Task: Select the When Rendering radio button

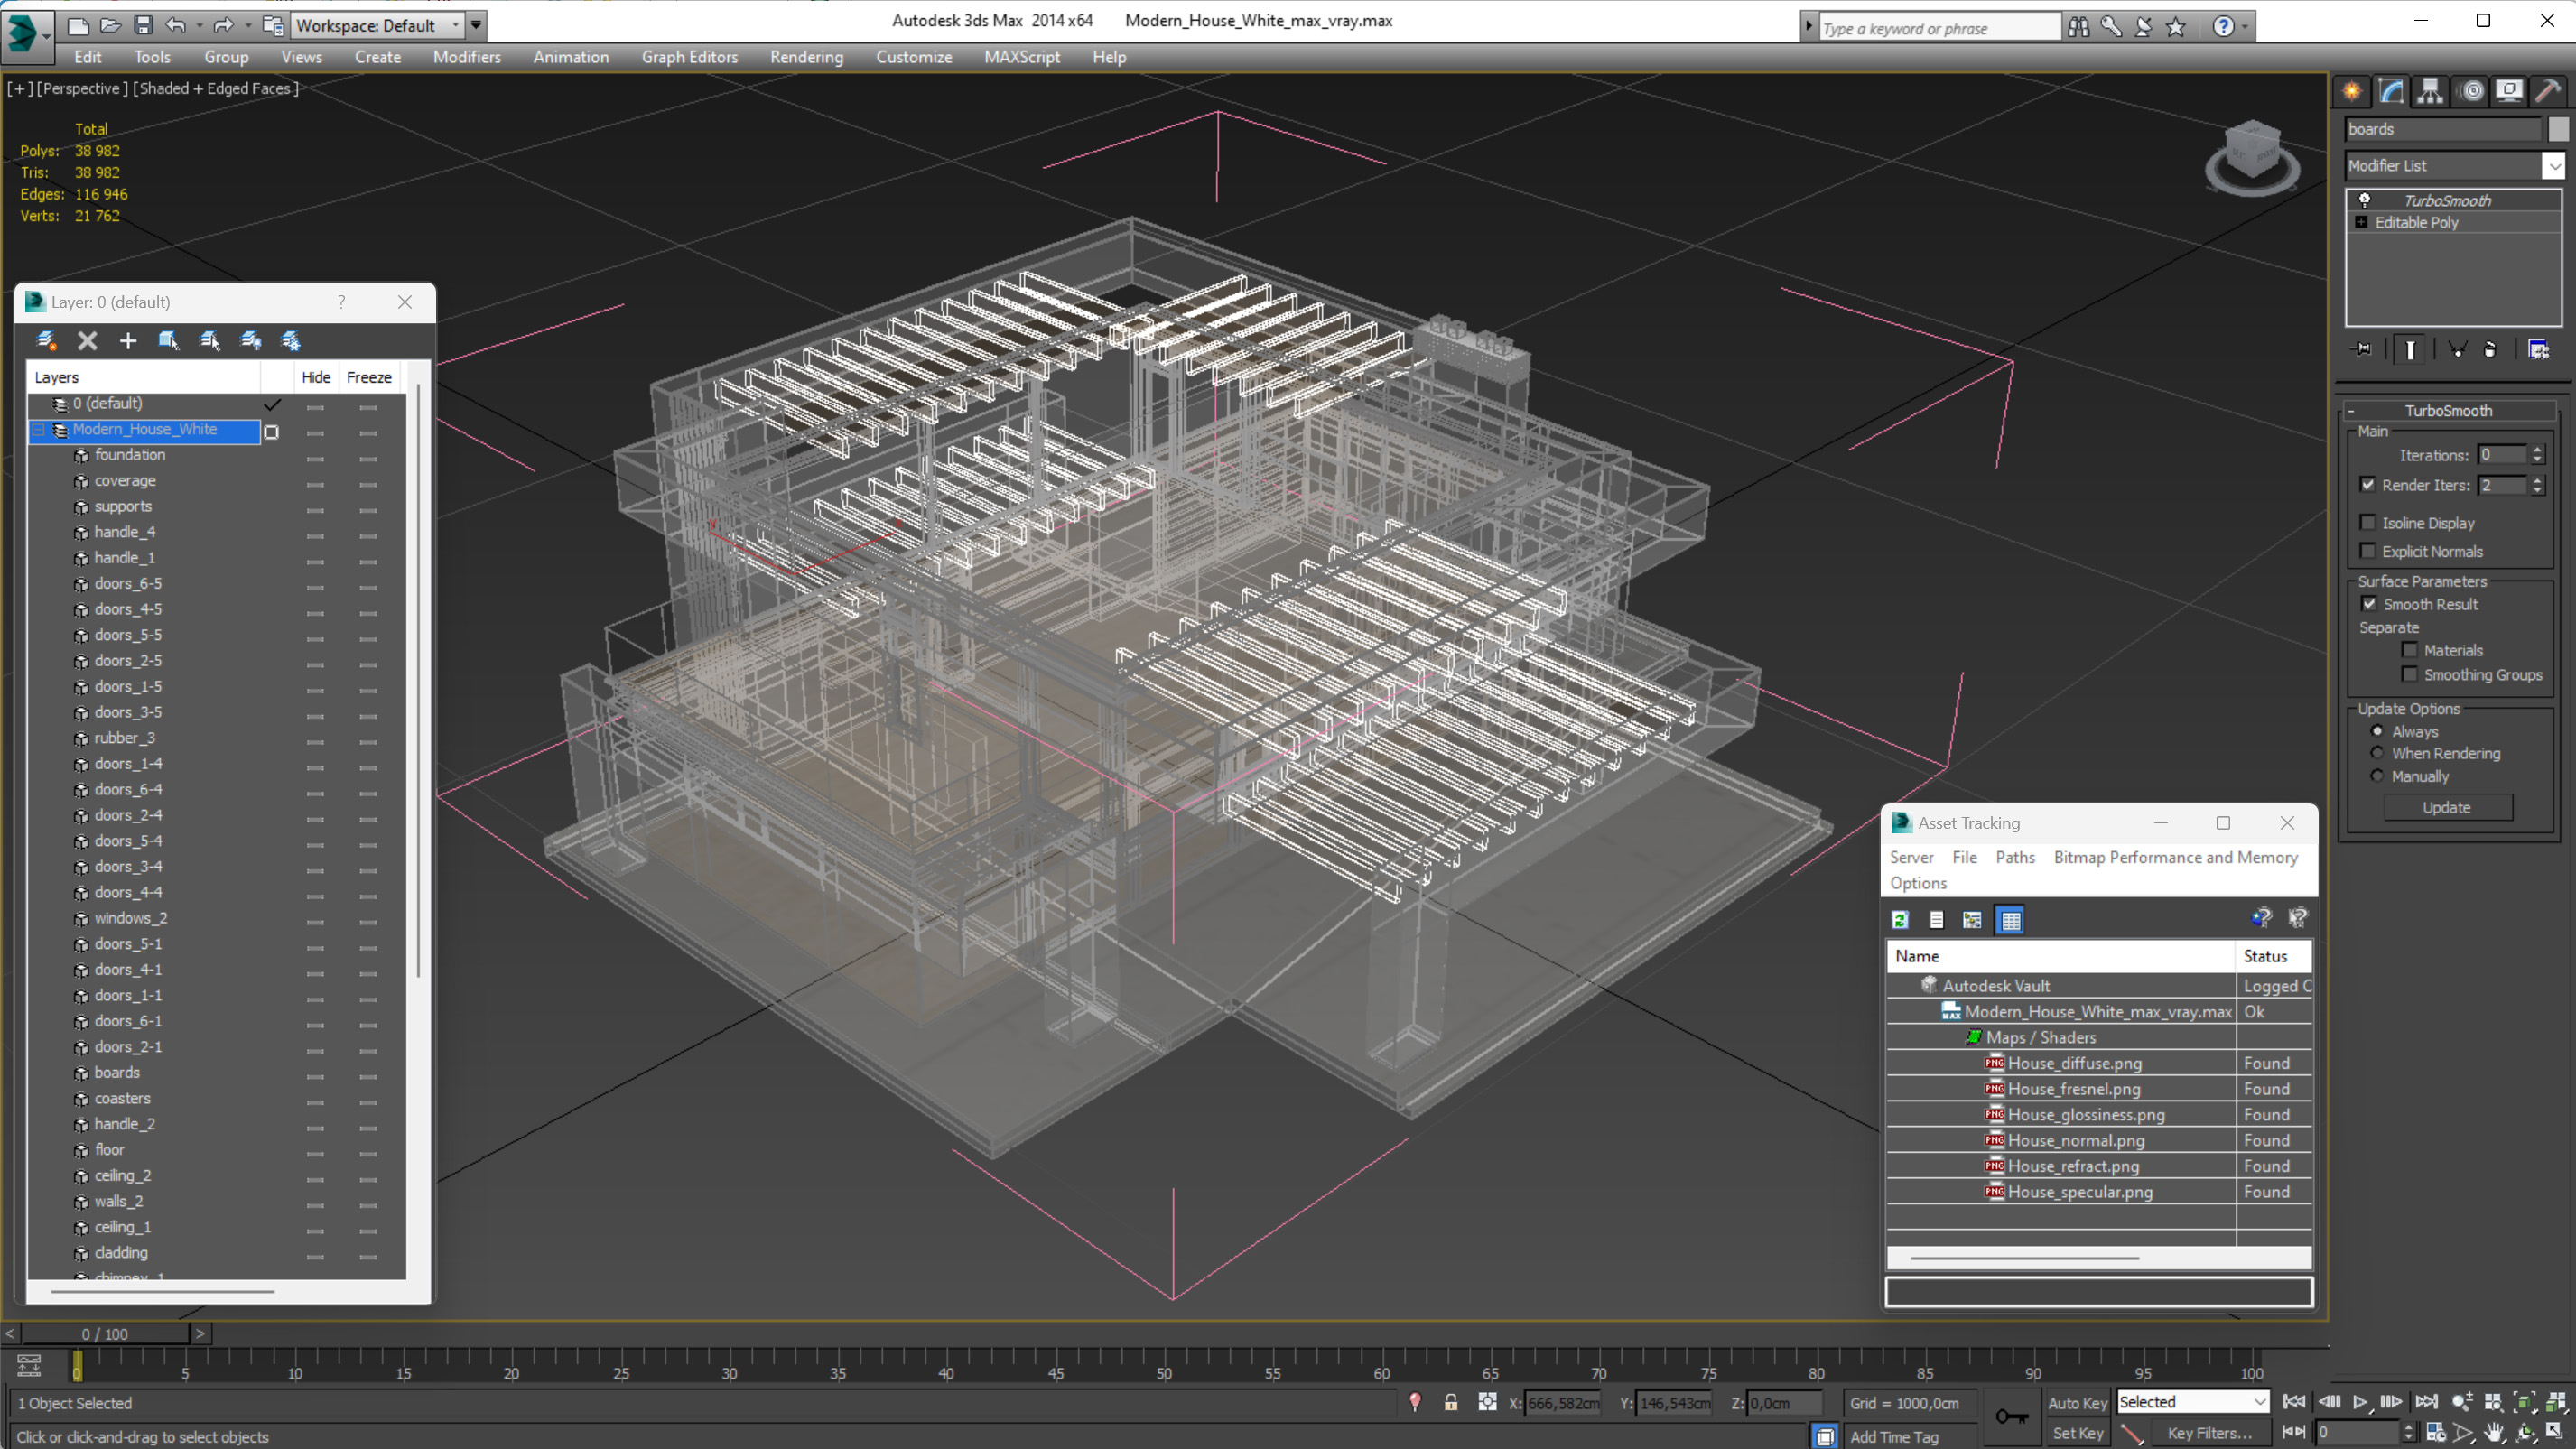Action: 2377,753
